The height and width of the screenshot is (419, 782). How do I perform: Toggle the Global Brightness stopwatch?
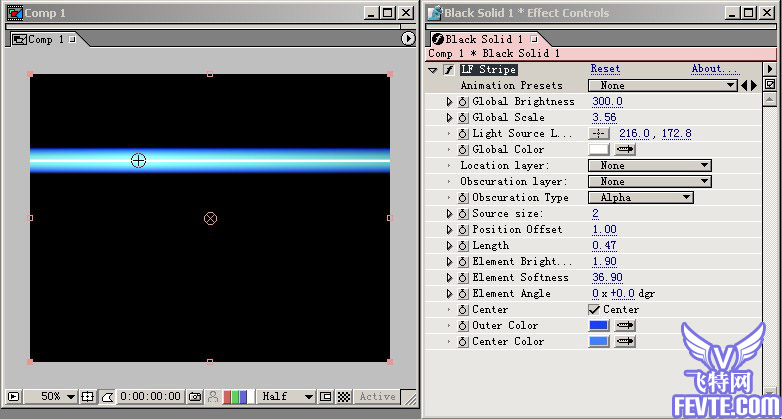pyautogui.click(x=463, y=102)
